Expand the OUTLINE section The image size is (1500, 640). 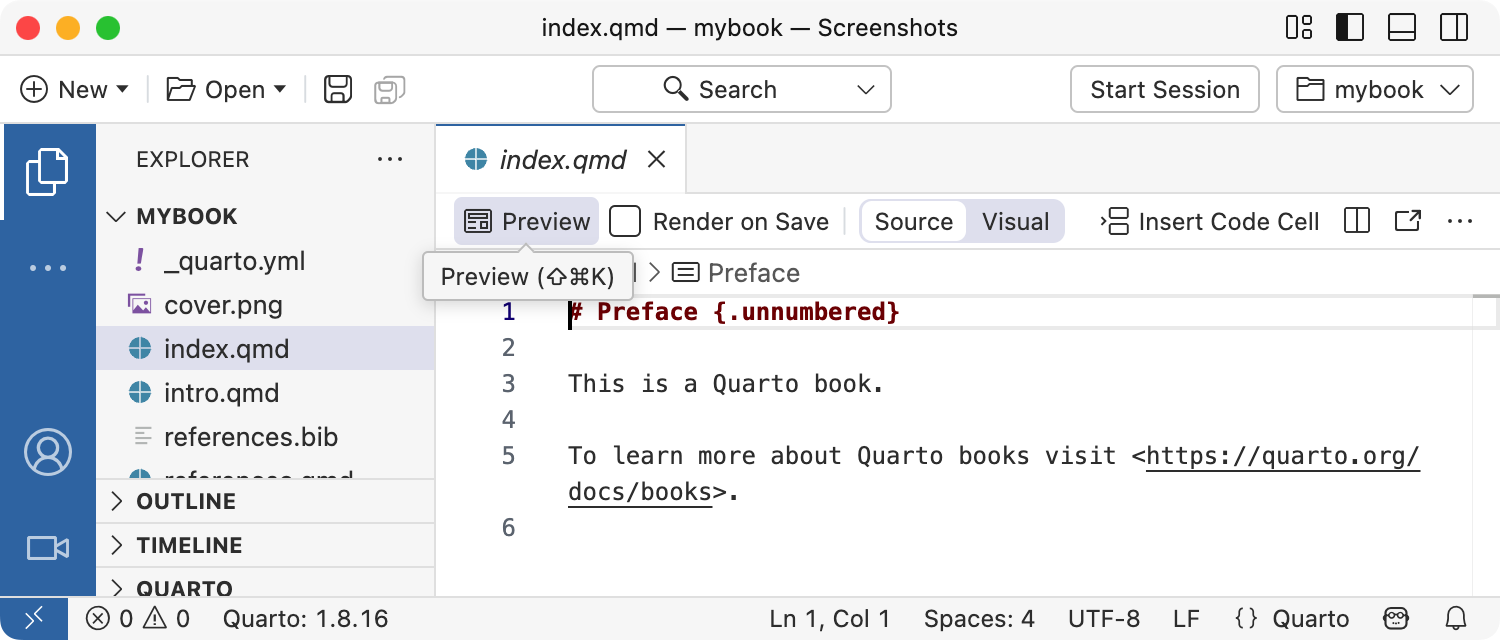point(186,501)
